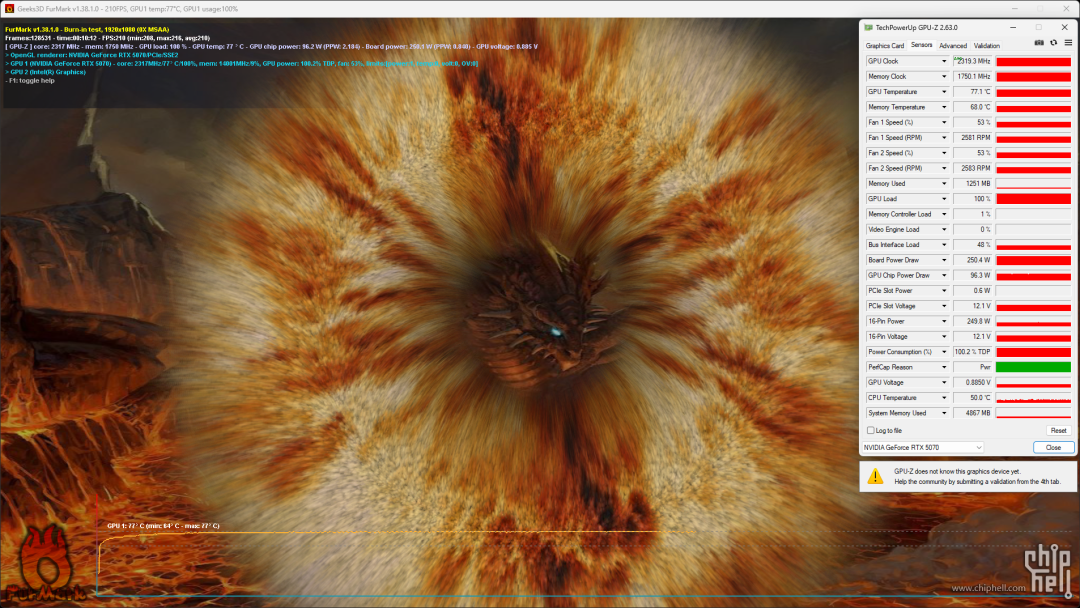Screen dimensions: 1080x608
Task: Click the CPU Temperature history graph
Action: 1033,398
